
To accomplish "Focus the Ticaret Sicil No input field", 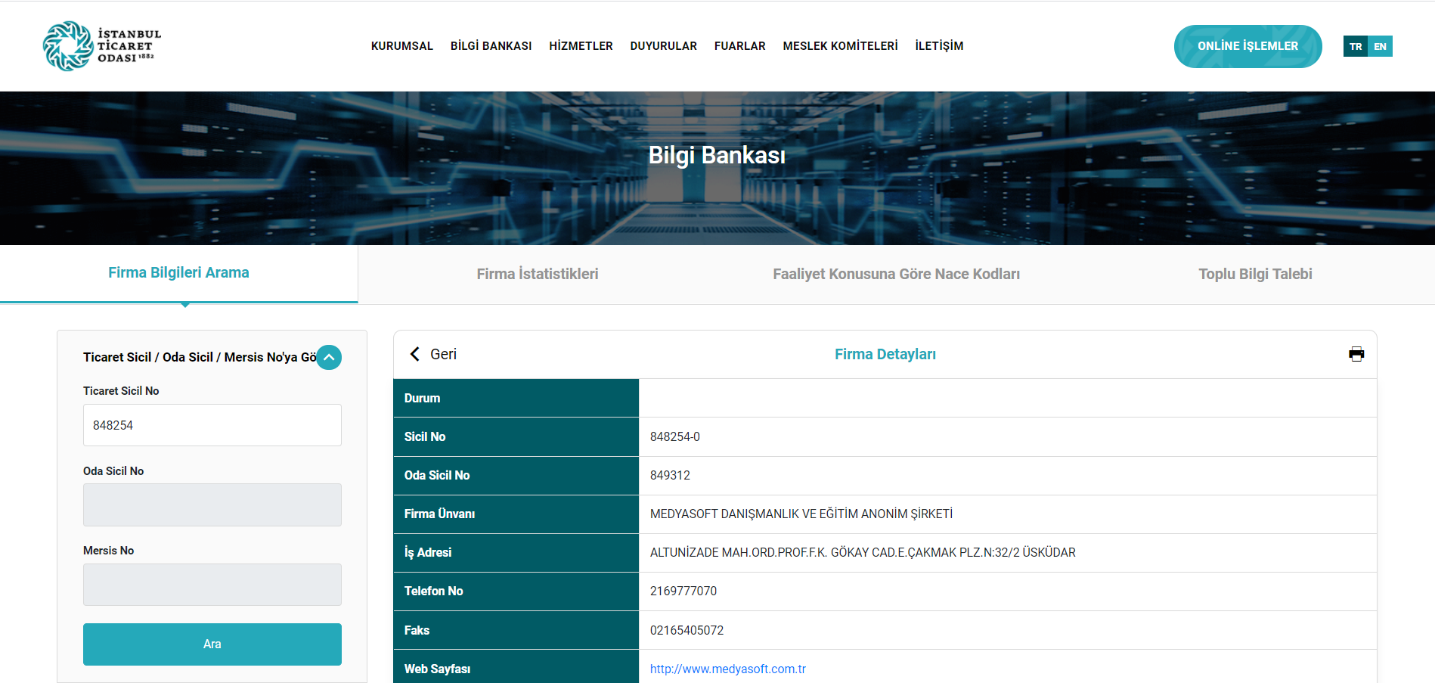I will (x=212, y=425).
